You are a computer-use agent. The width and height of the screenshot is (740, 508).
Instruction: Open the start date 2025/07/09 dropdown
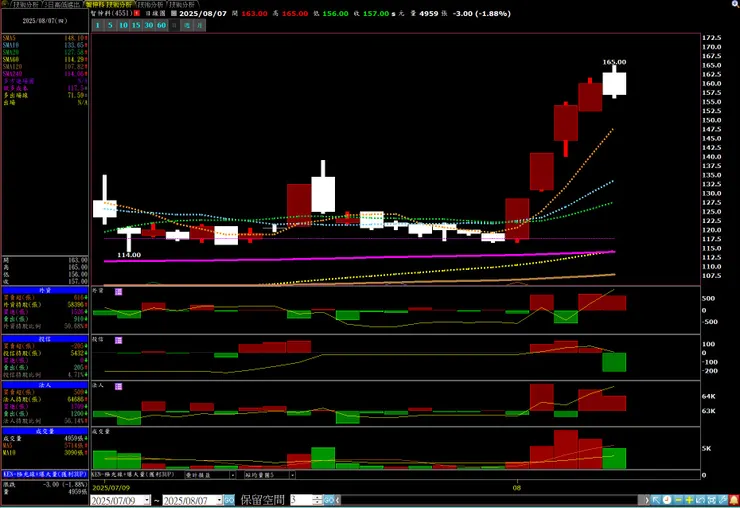147,500
